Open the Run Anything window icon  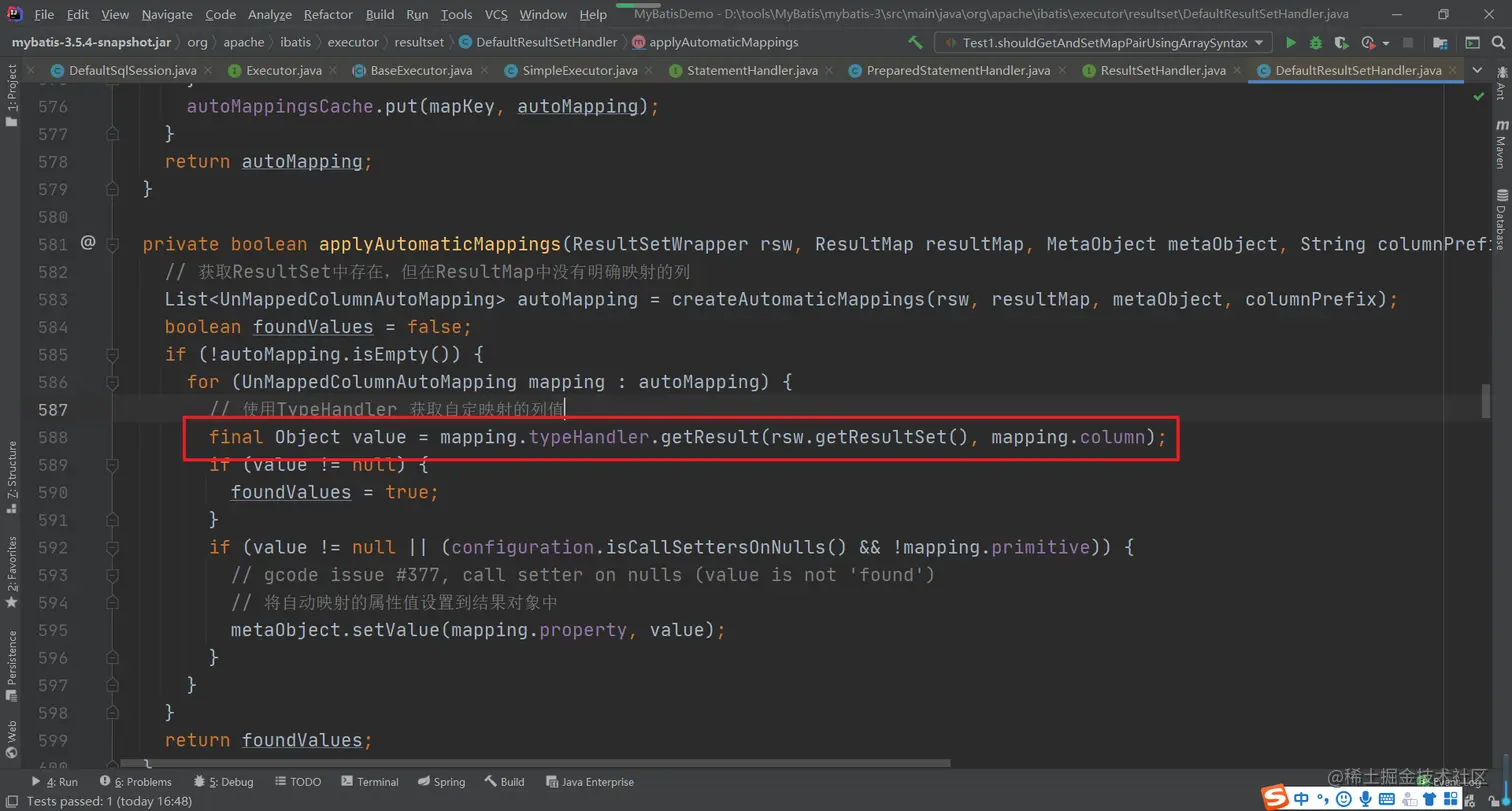1472,43
